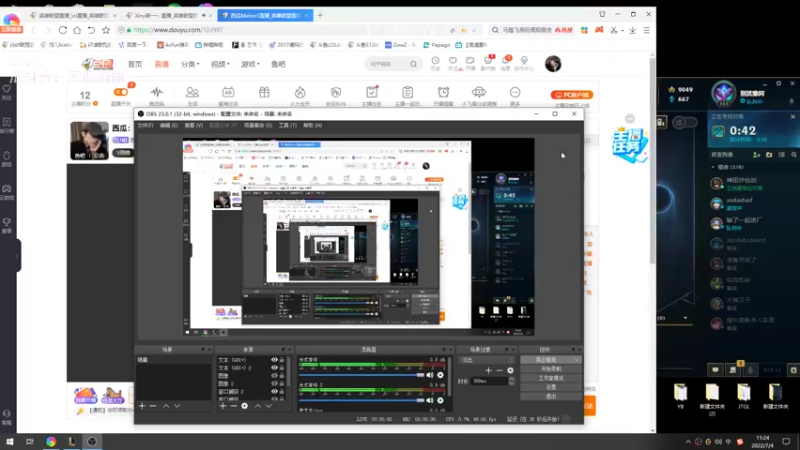Toggle visibility of the 图像 source
This screenshot has height=450, width=800.
pyautogui.click(x=274, y=376)
